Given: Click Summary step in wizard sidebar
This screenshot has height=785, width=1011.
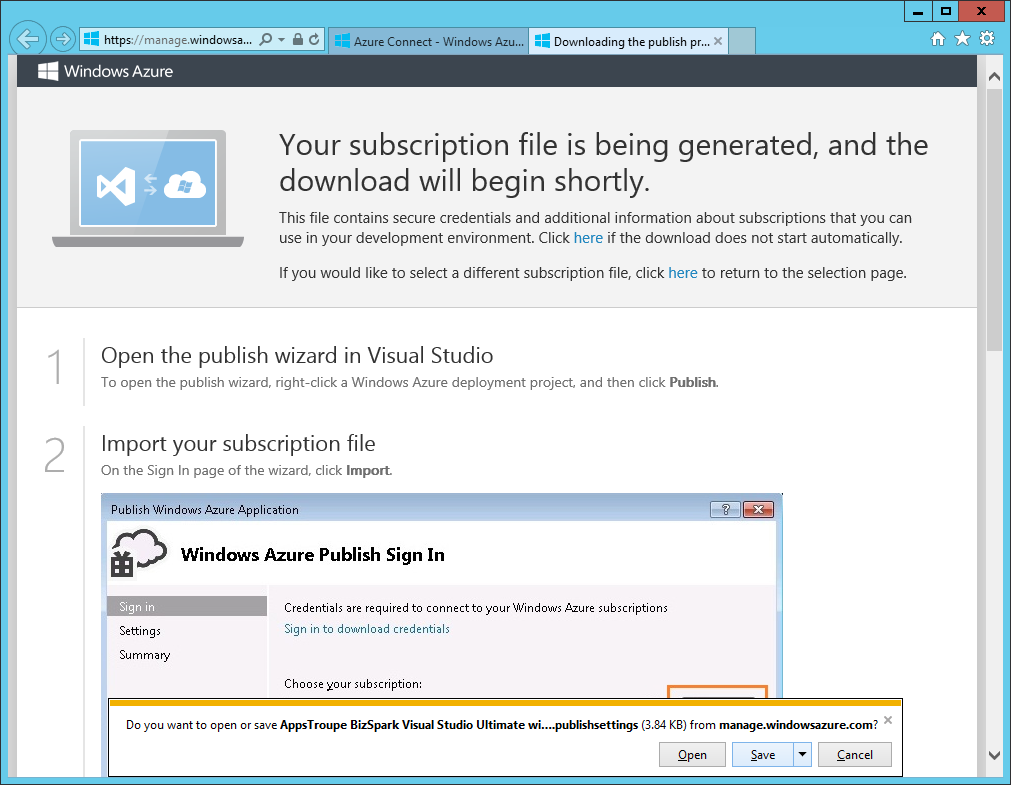Looking at the screenshot, I should point(144,655).
